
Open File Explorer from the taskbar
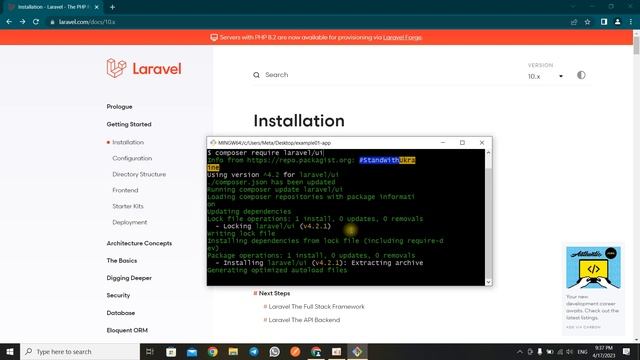click(233, 351)
